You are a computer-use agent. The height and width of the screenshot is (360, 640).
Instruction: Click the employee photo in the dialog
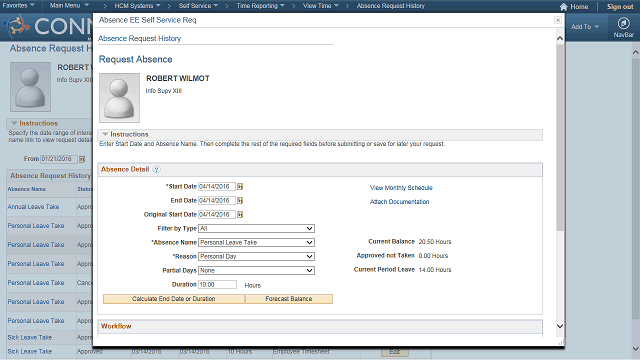tap(120, 98)
